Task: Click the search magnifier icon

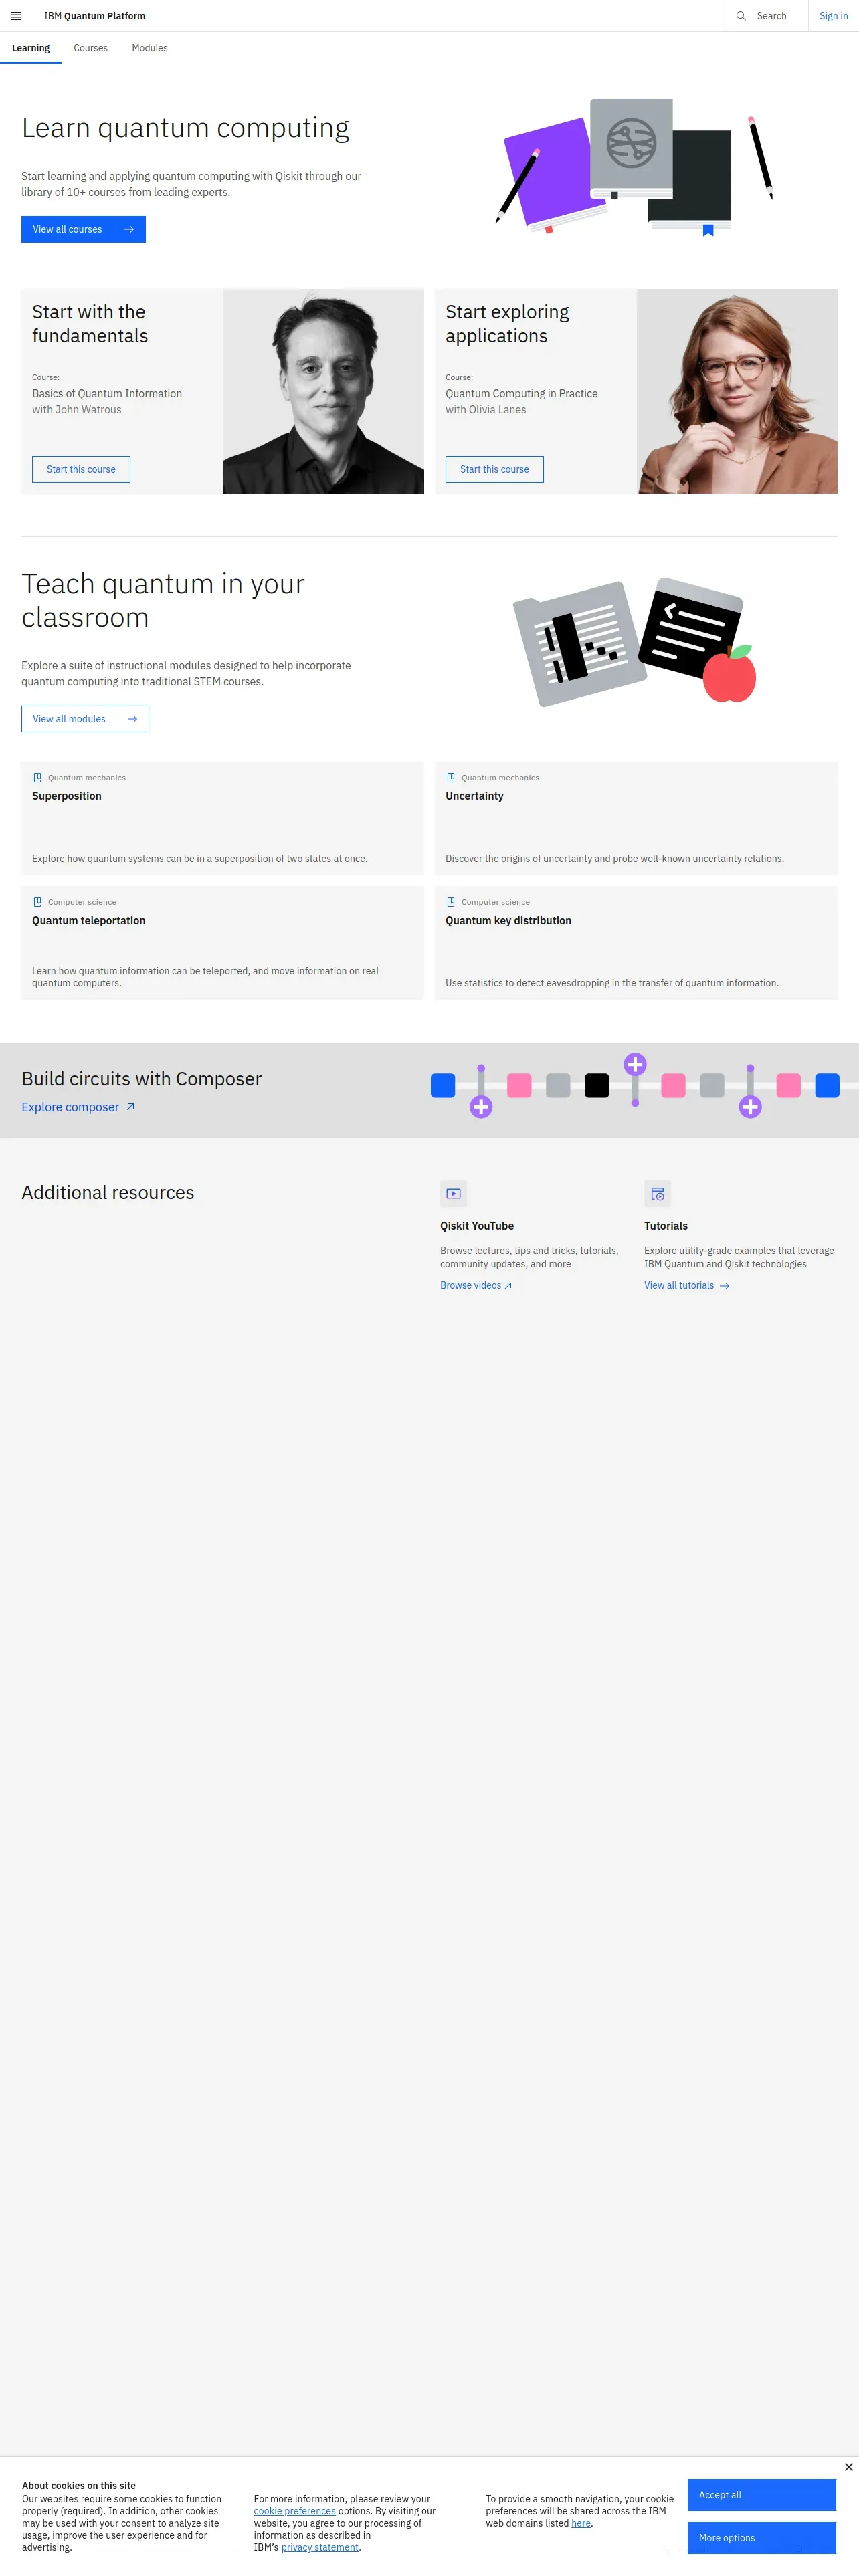Action: 741,16
